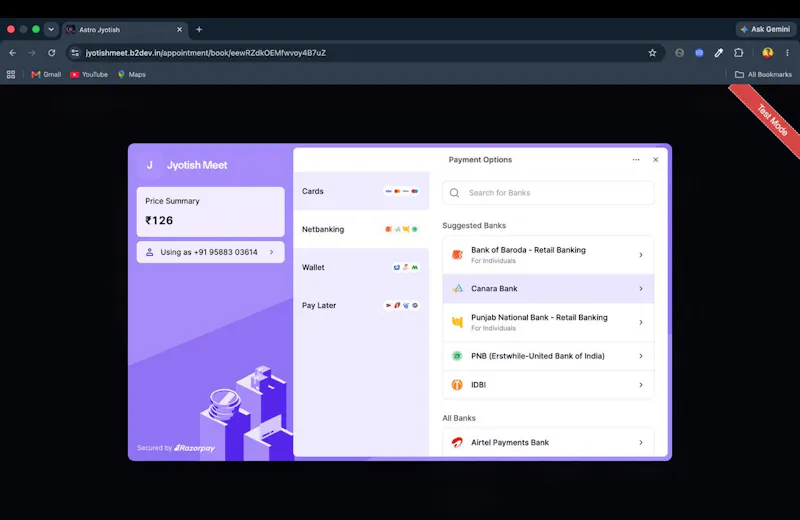
Task: Click the card network logos beside Cards
Action: [402, 191]
